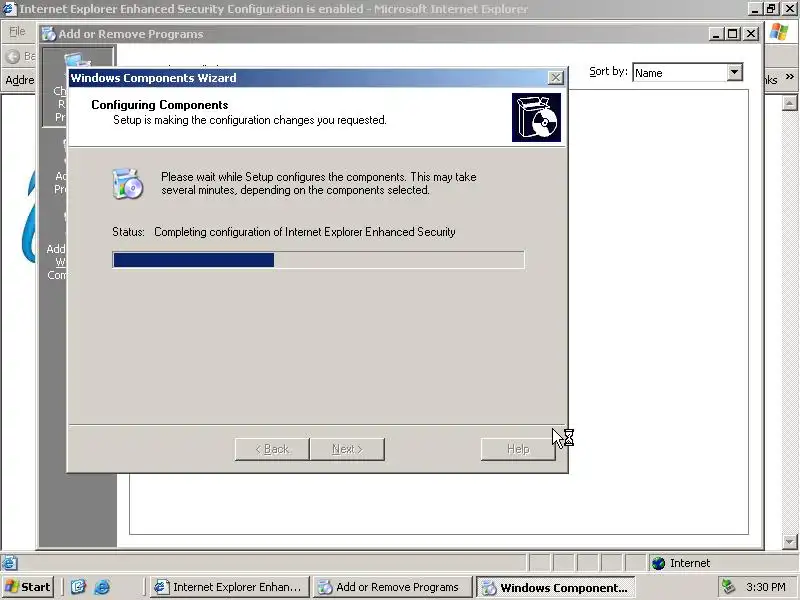This screenshot has width=800, height=600.
Task: Switch to Add or Remove Programs taskbar button
Action: (x=391, y=587)
